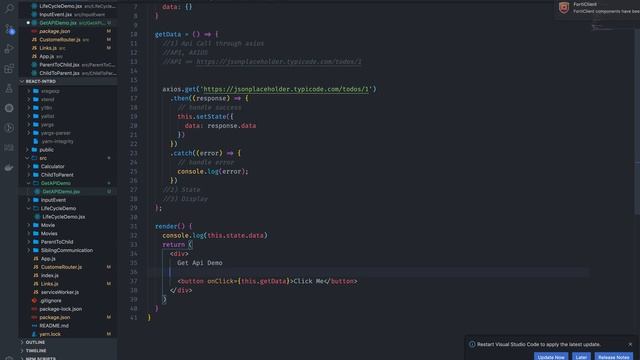This screenshot has width=640, height=360.
Task: Open CustomeRouter.js in the src folder tree
Action: tap(68, 267)
